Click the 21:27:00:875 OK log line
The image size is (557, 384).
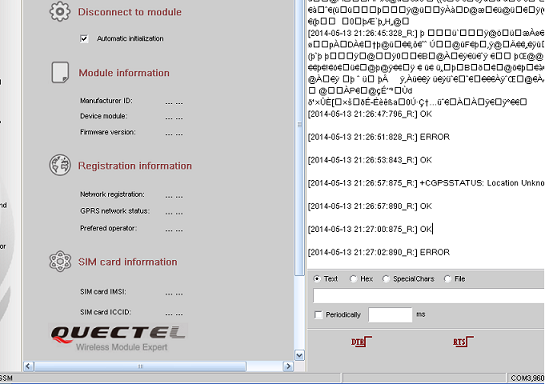point(370,229)
